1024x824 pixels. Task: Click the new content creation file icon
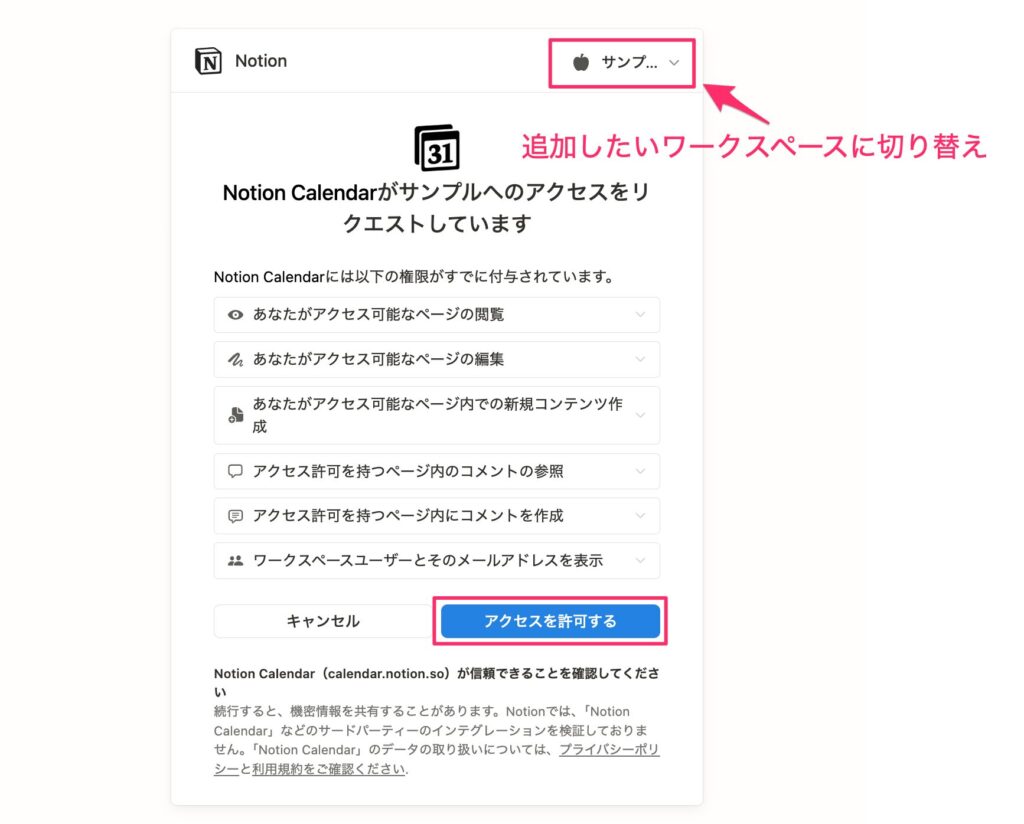[235, 415]
